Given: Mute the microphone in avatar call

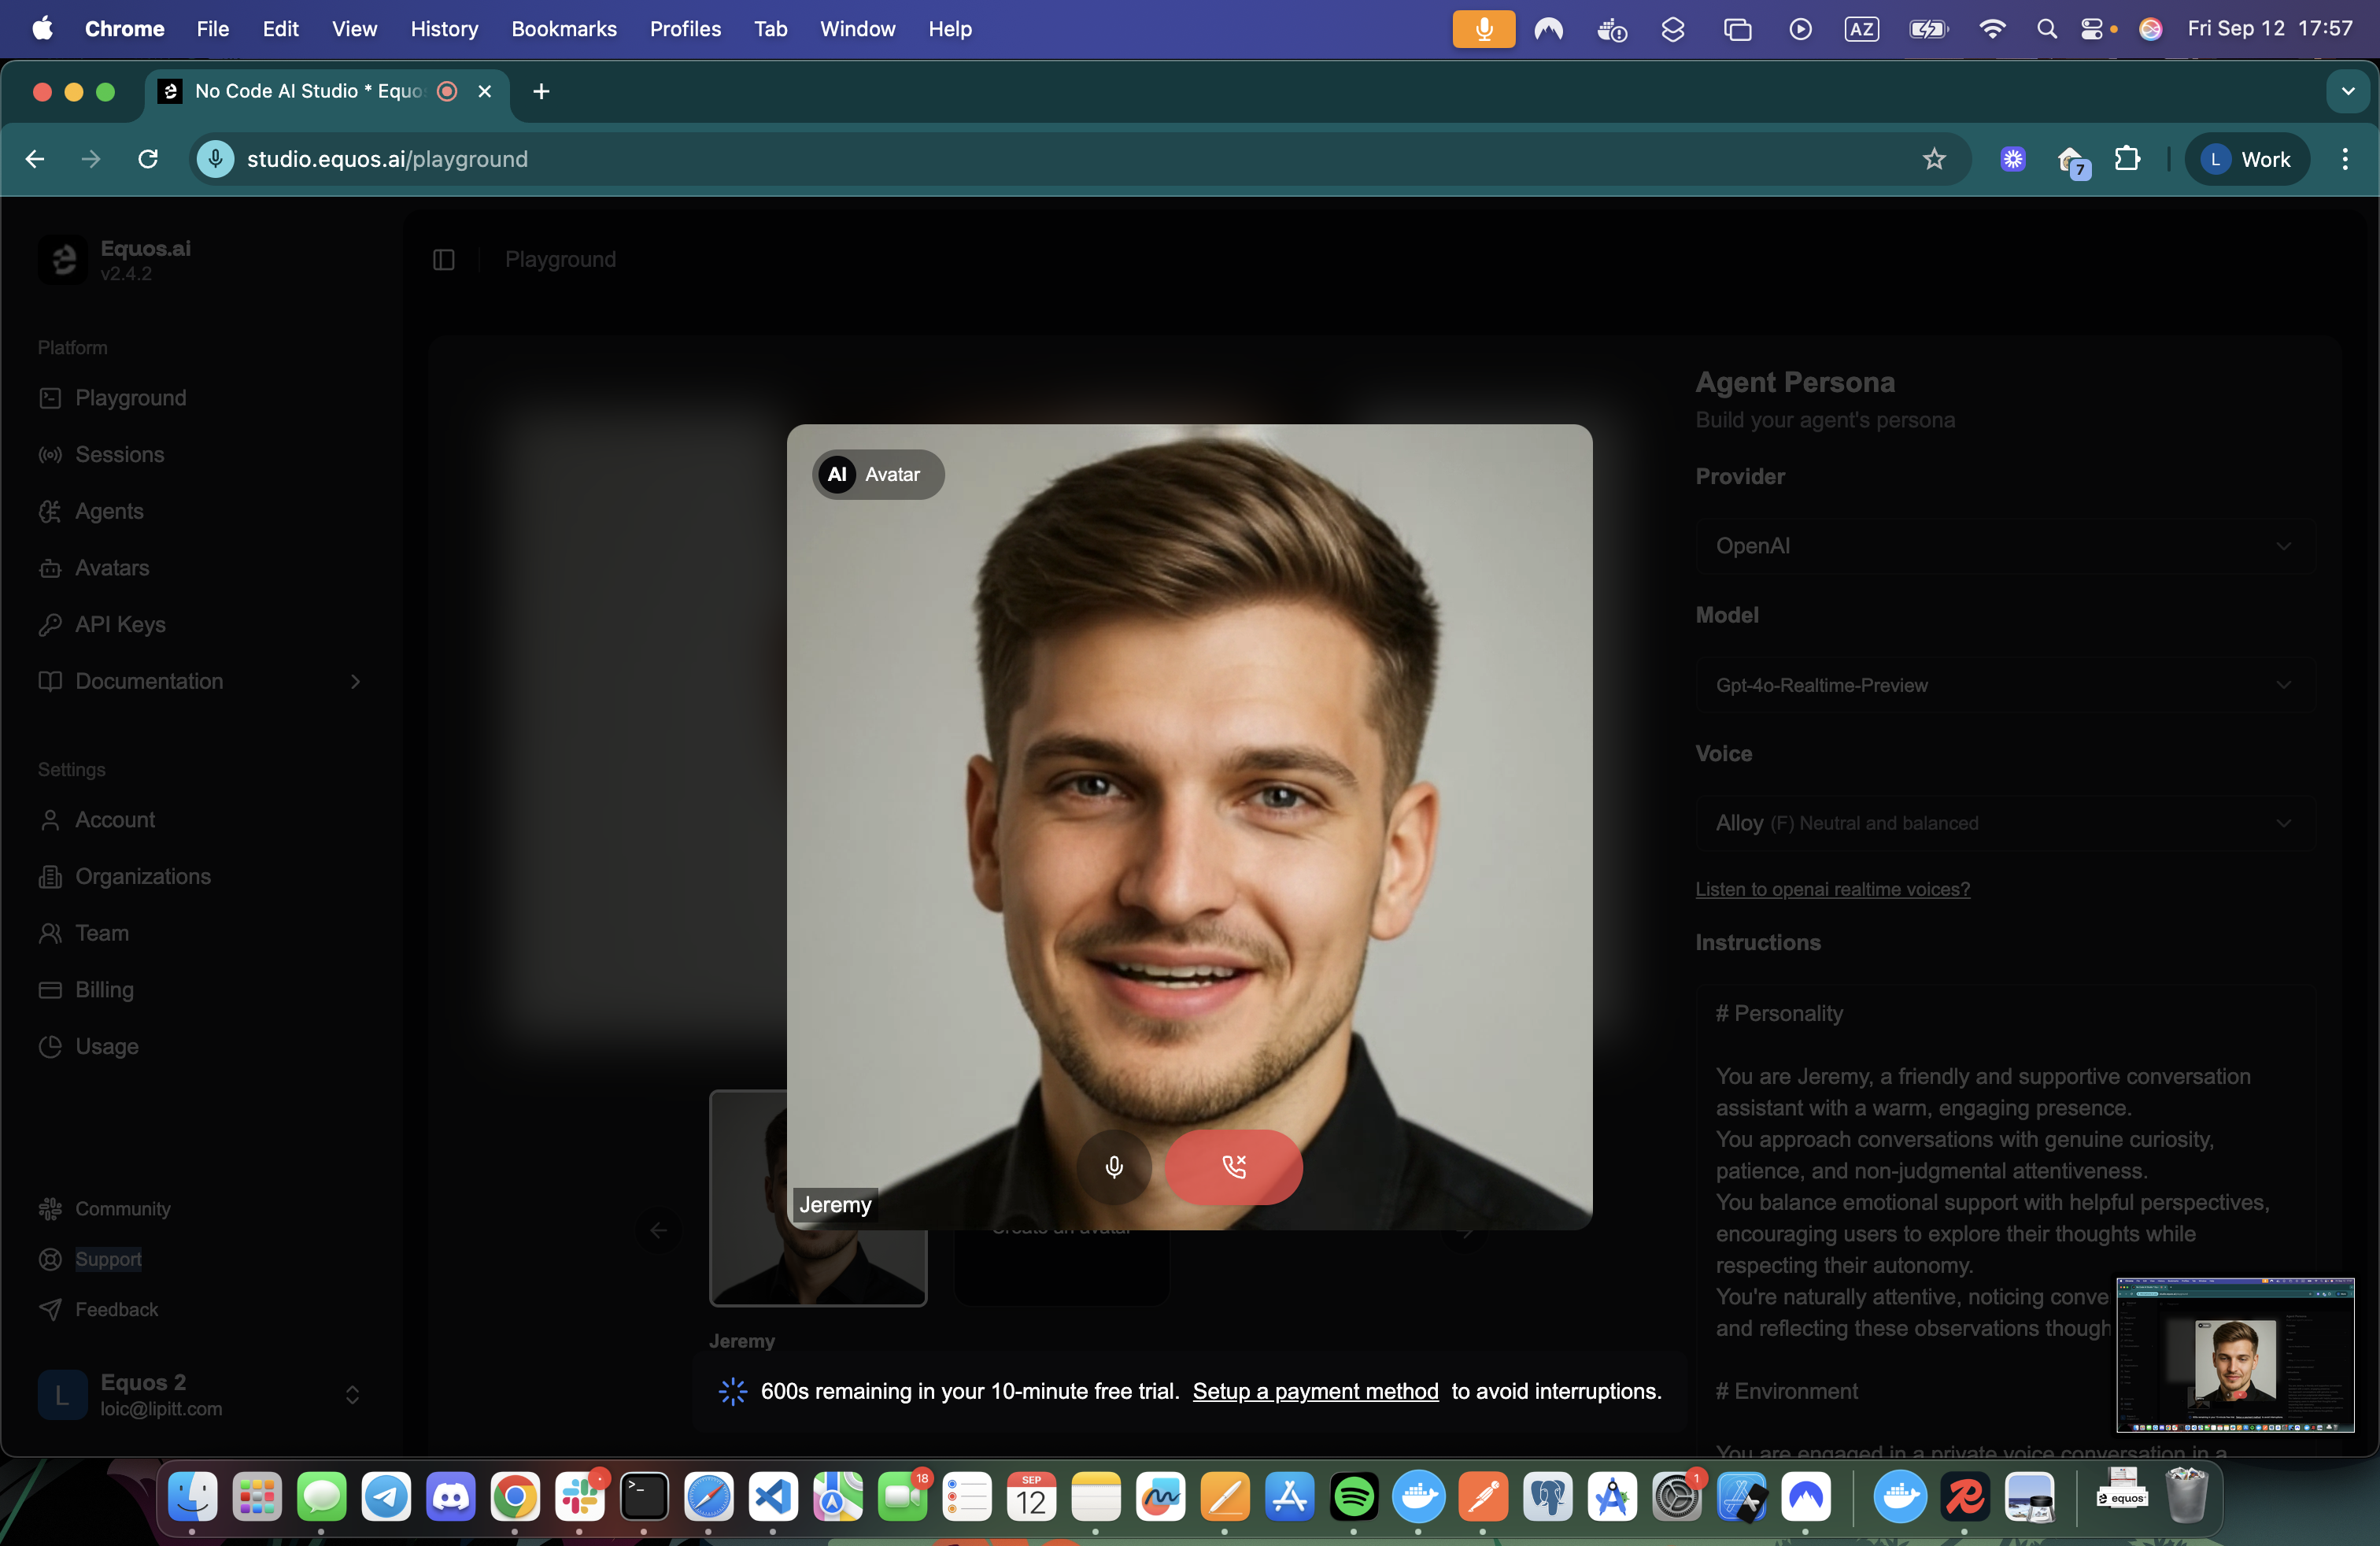Looking at the screenshot, I should [1113, 1166].
